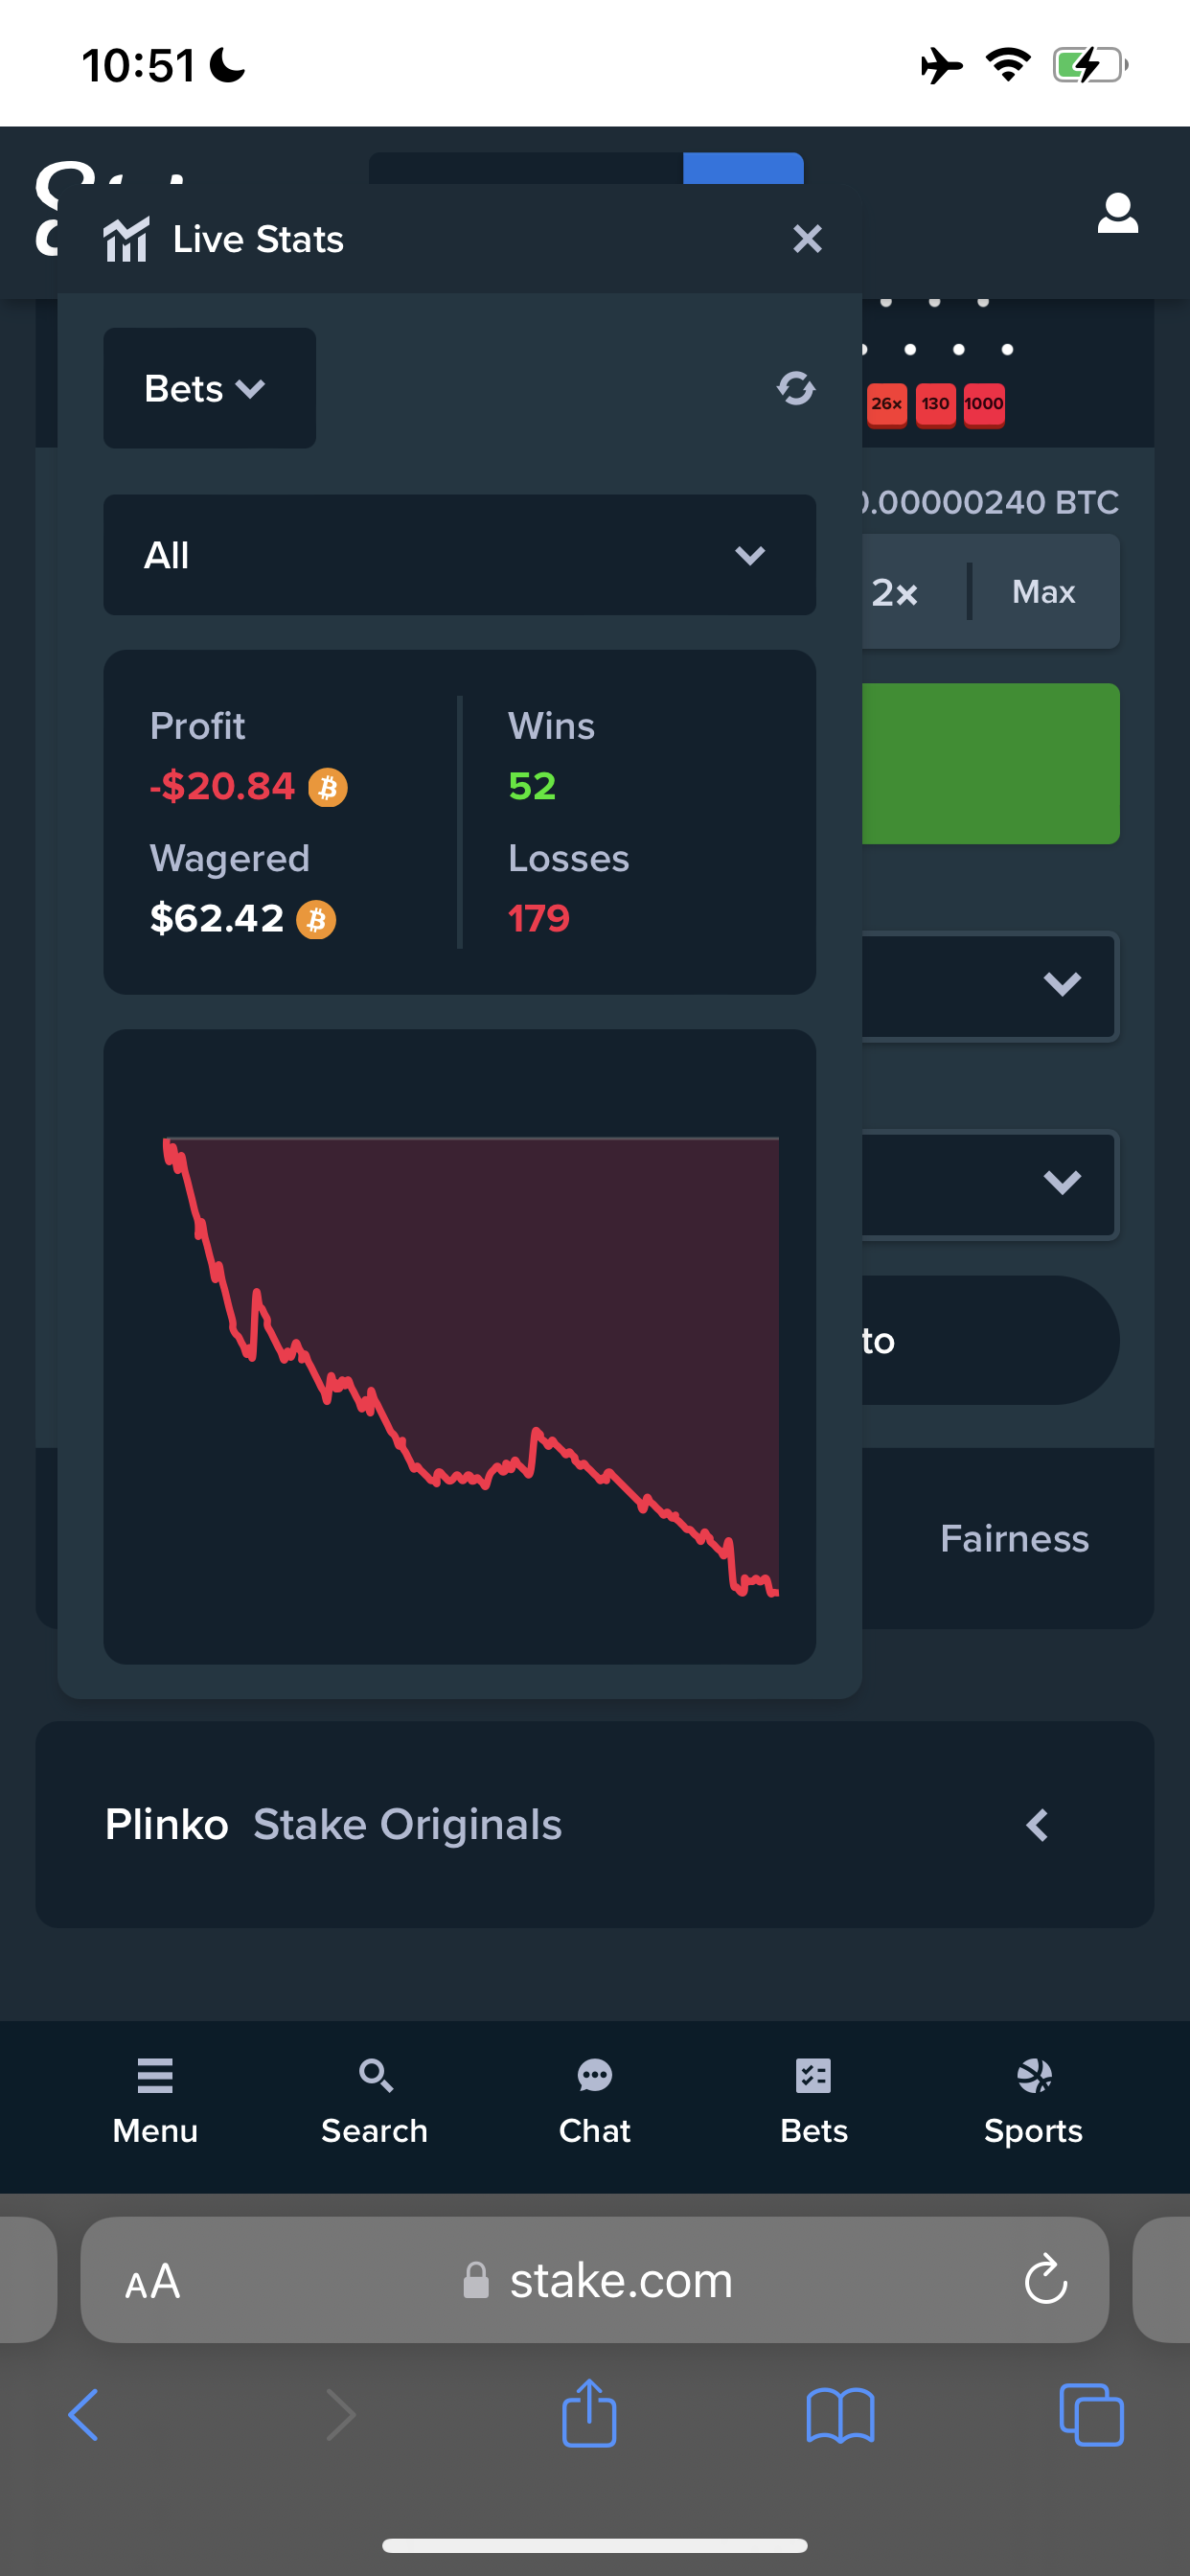Open Safari bookmarks icon
Screen dimensions: 1190x2576
(x=840, y=2415)
